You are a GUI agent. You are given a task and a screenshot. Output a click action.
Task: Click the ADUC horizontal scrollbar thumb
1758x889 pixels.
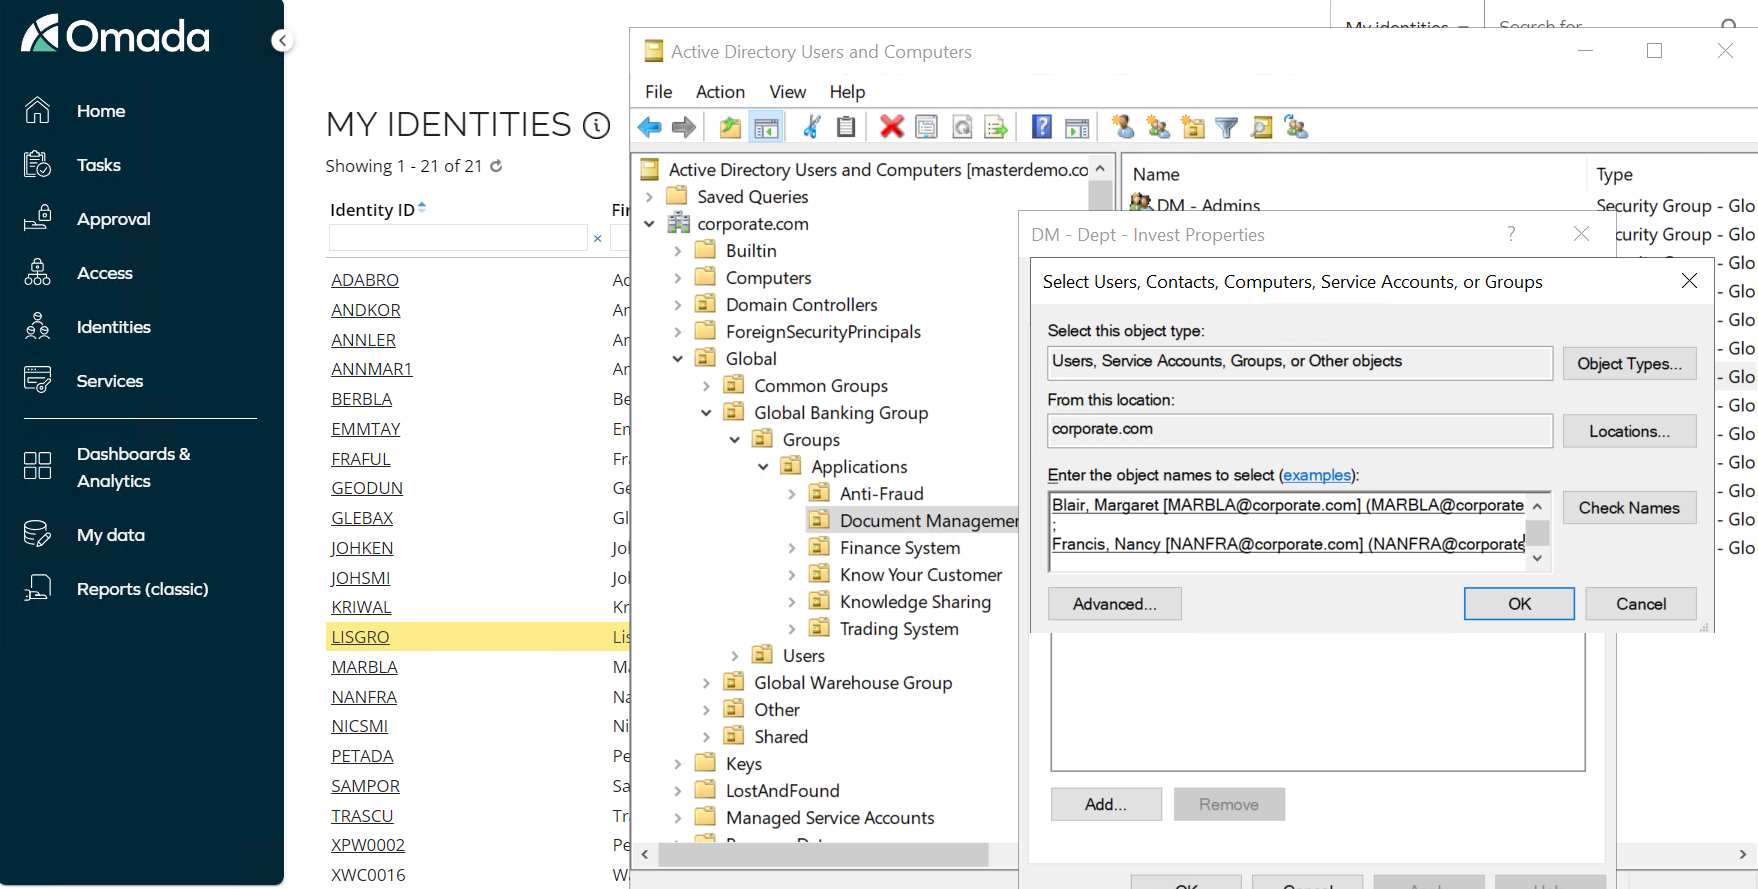point(823,855)
